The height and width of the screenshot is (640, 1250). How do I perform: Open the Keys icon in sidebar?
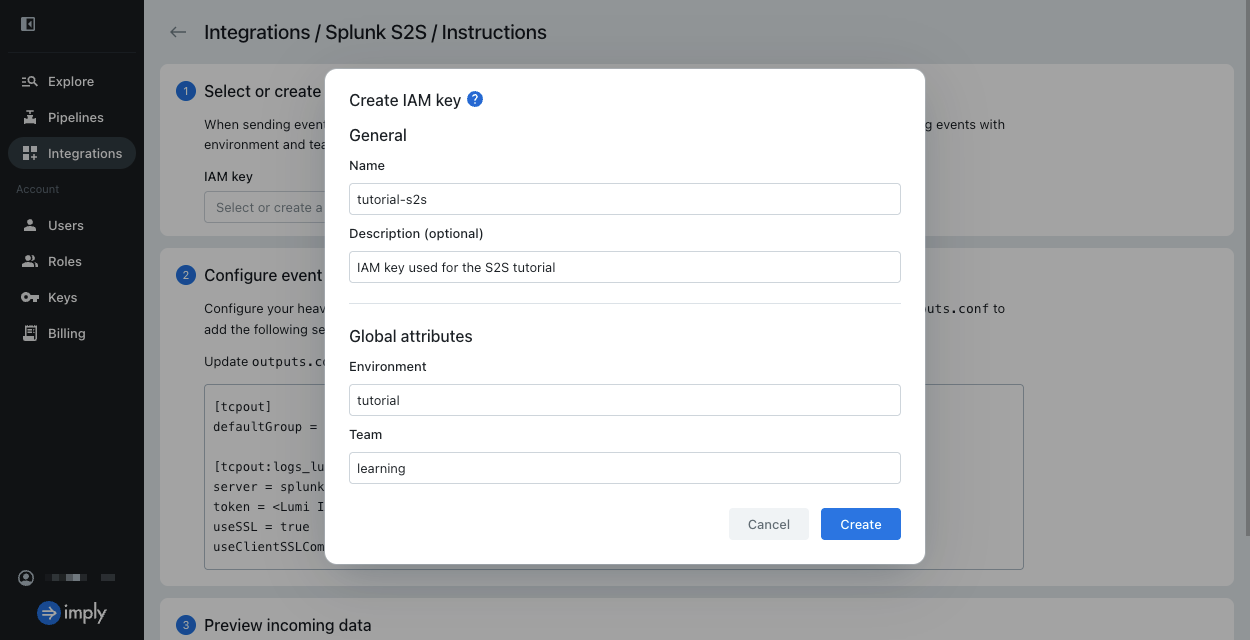click(29, 297)
